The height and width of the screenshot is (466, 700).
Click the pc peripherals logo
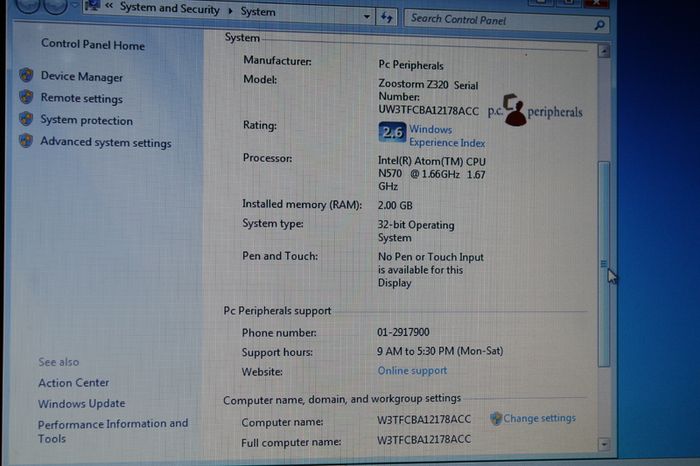point(535,110)
